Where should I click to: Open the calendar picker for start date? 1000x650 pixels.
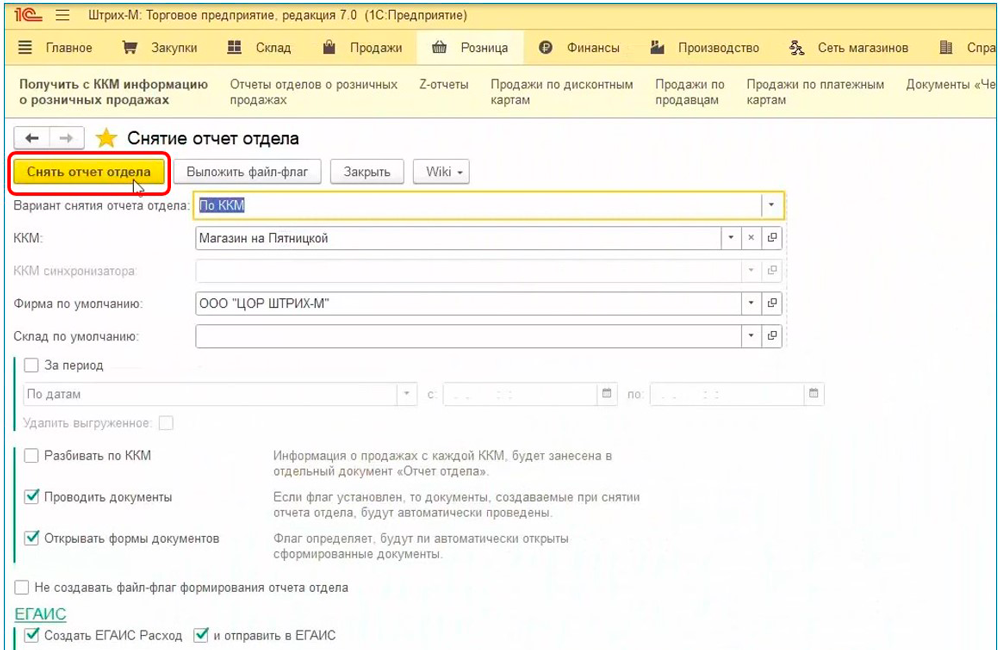[x=607, y=394]
